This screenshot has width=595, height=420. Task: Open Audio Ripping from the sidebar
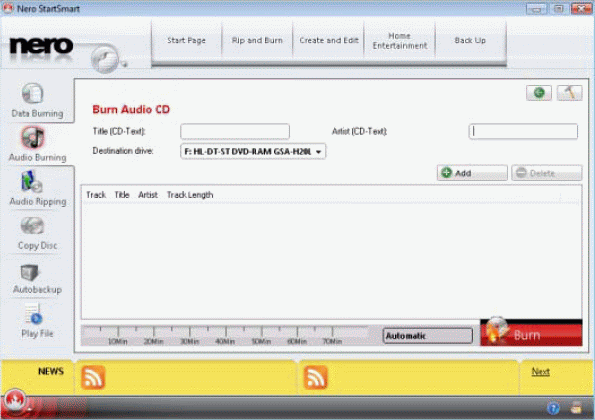click(32, 181)
